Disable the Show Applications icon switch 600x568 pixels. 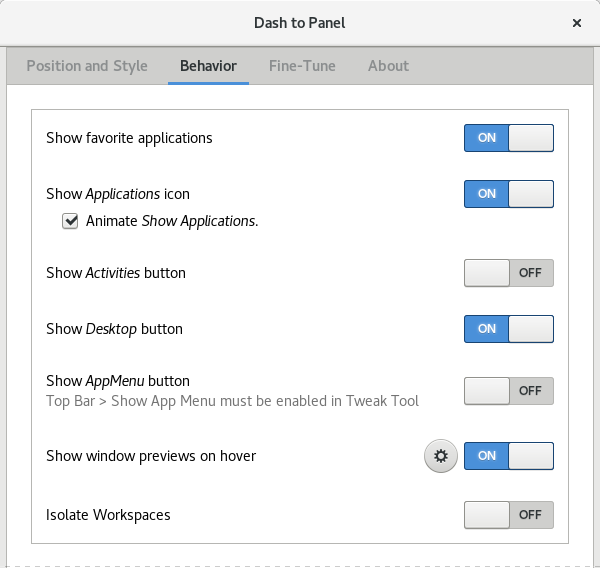click(508, 194)
